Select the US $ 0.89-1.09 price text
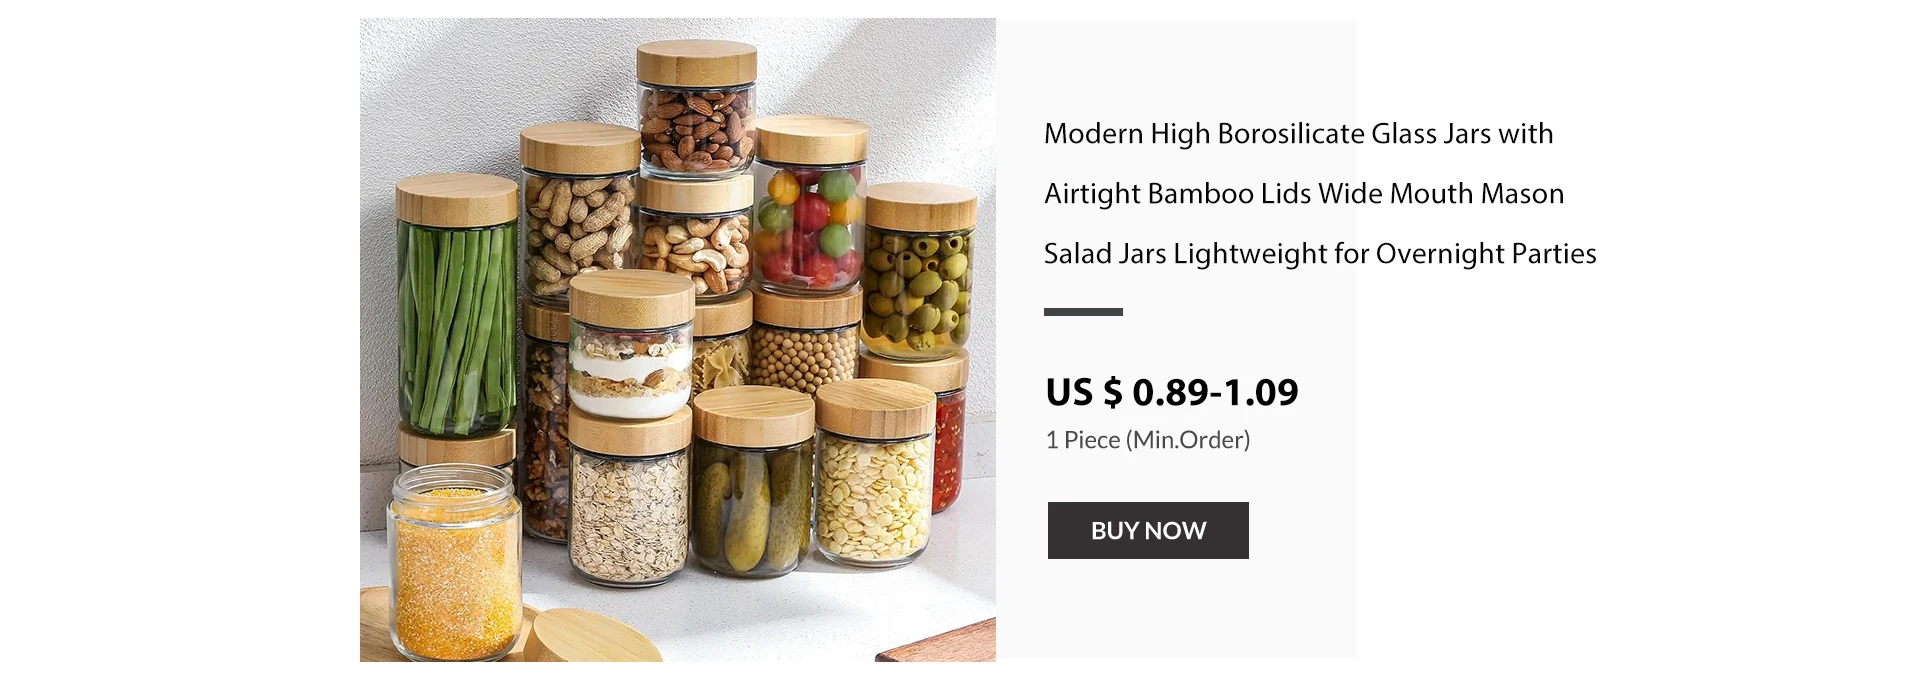Viewport: 1920px width, 682px height. click(1172, 392)
